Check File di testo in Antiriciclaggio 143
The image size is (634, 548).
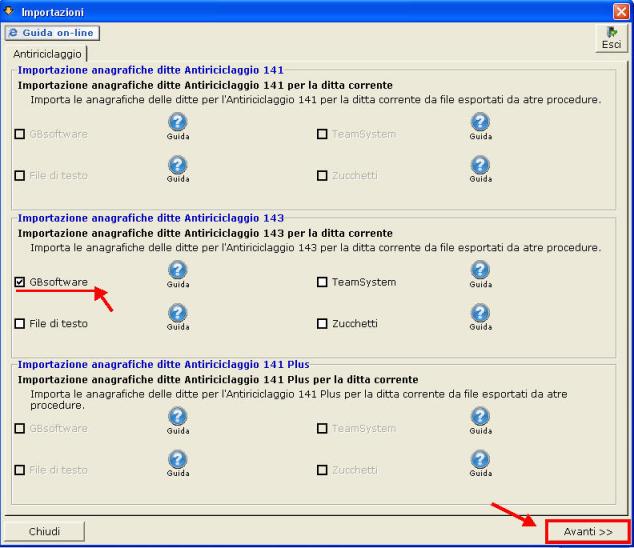(19, 324)
